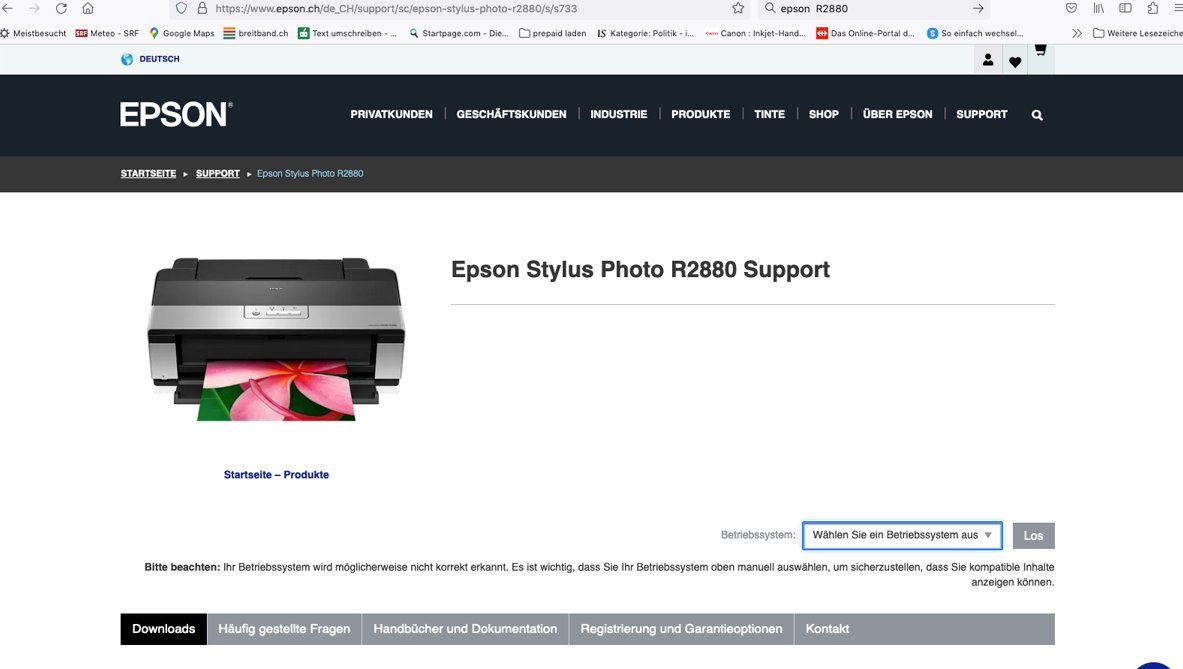Change language via the DEUTSCH globe link
Viewport: 1183px width, 669px height.
point(150,59)
